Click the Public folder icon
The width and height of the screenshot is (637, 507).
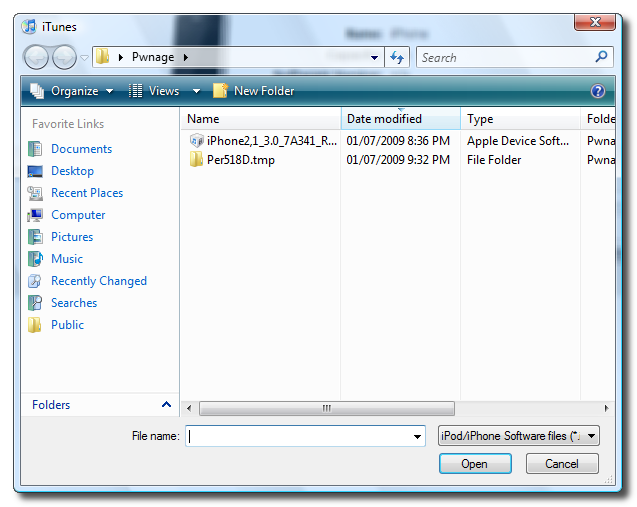point(35,325)
